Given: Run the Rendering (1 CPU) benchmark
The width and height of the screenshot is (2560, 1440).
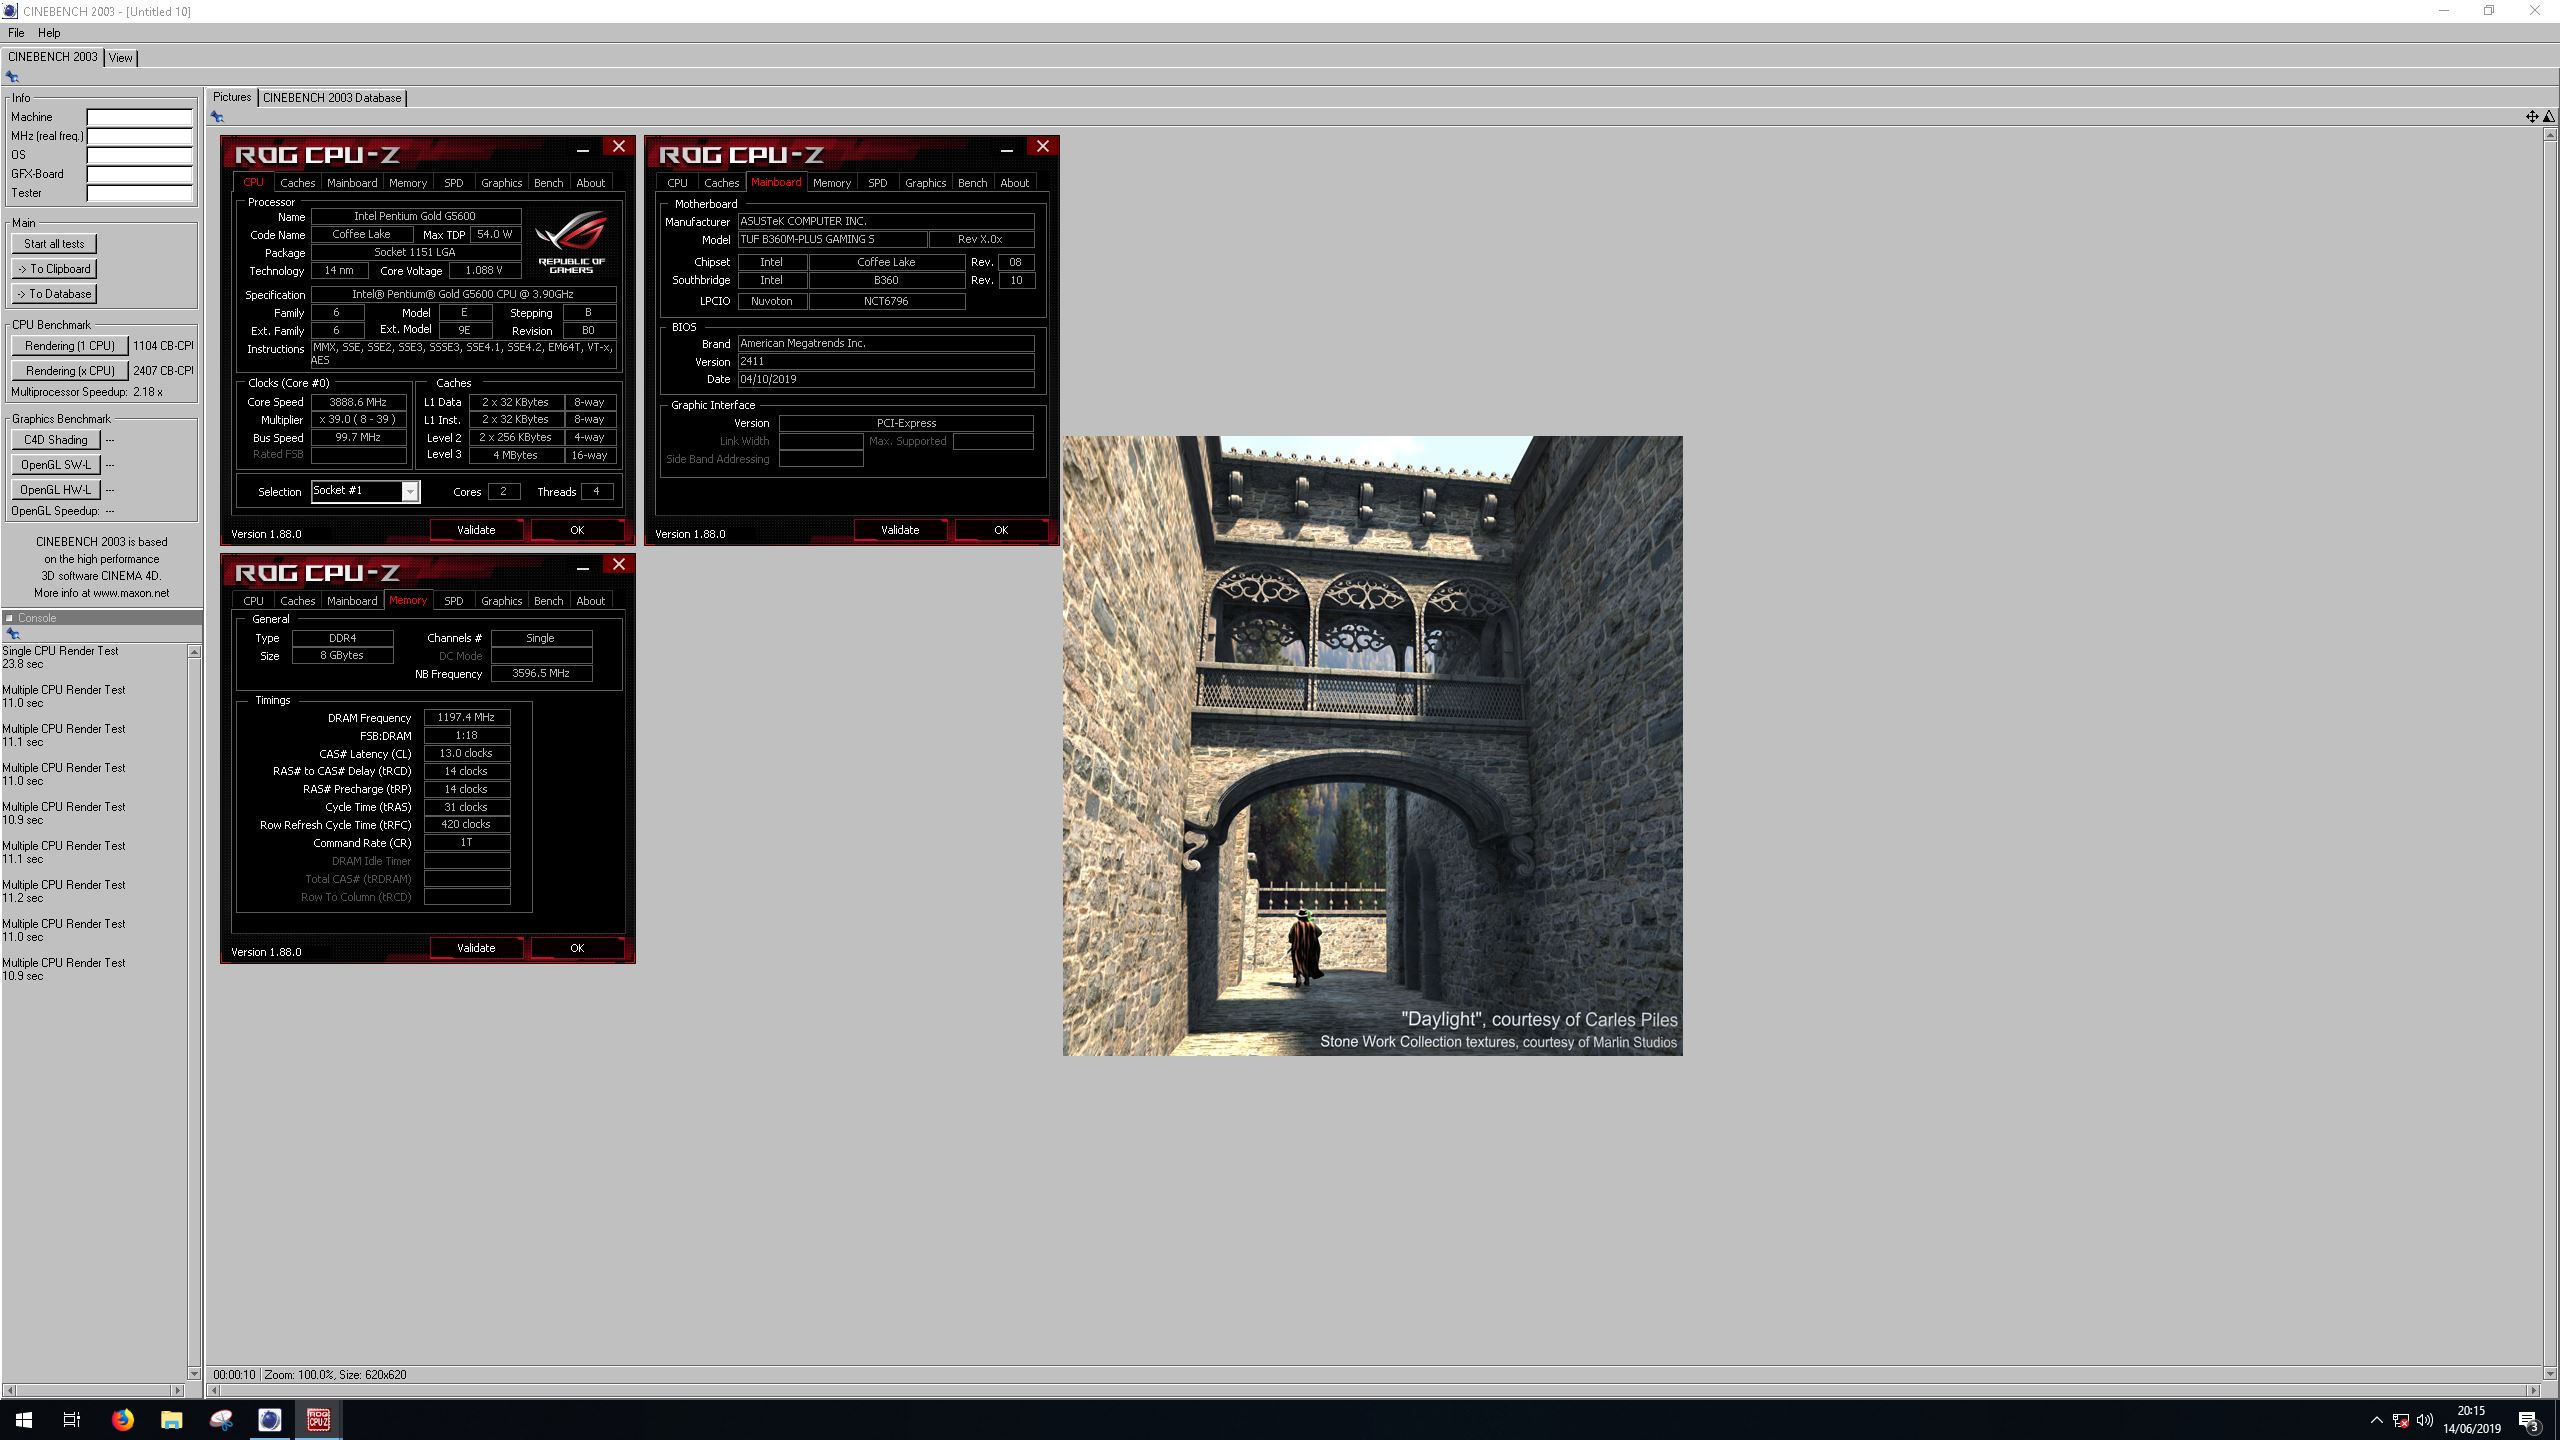Looking at the screenshot, I should tap(70, 346).
